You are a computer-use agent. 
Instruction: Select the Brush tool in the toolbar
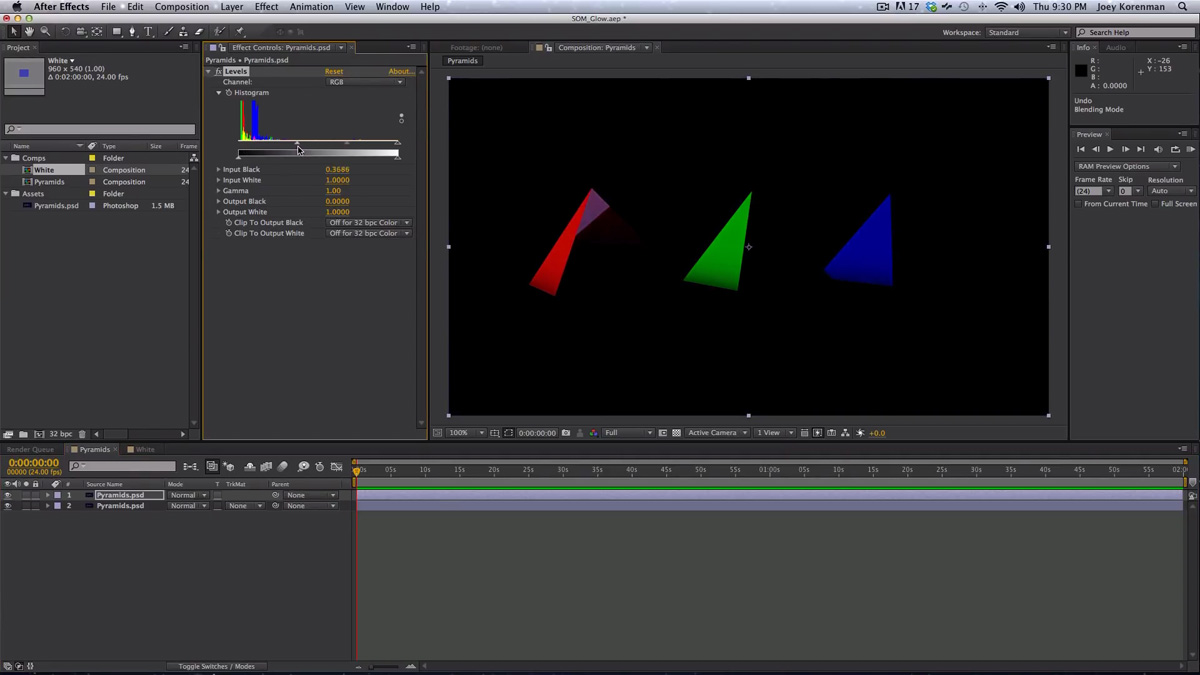(x=169, y=30)
